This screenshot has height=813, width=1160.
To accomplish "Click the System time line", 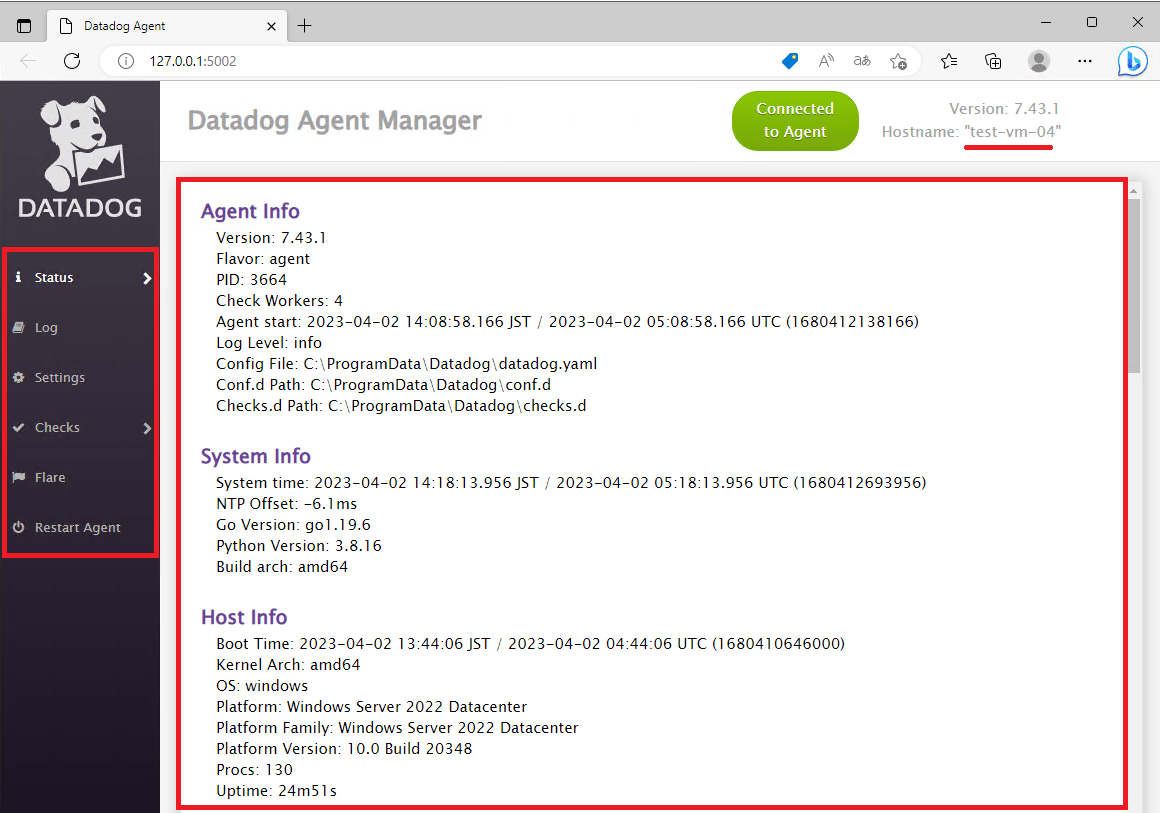I will 571,482.
